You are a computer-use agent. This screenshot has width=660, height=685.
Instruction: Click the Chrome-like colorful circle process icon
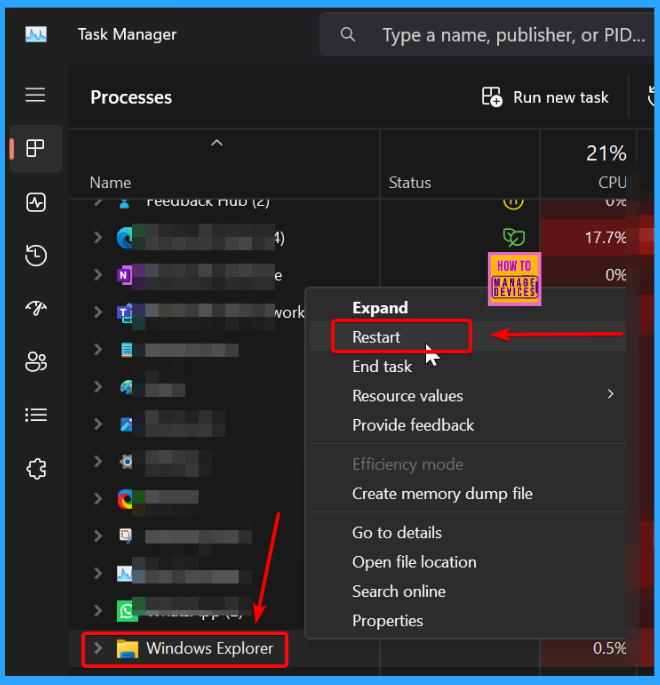tap(125, 499)
